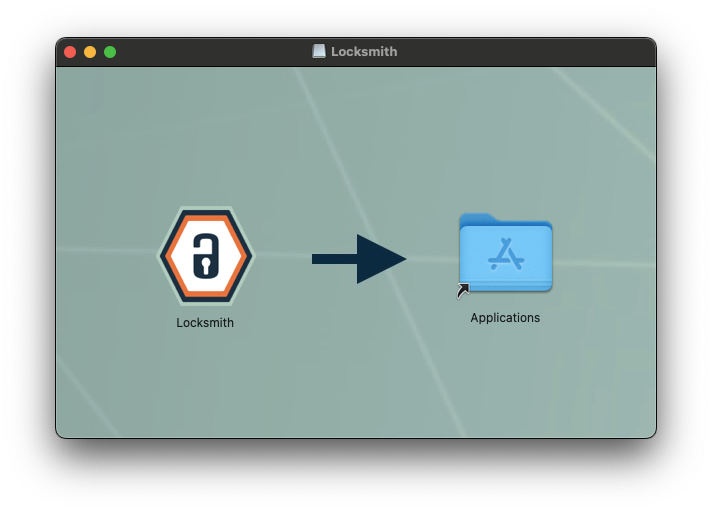The height and width of the screenshot is (512, 712).
Task: Zoom the window with the green button
Action: coord(110,52)
